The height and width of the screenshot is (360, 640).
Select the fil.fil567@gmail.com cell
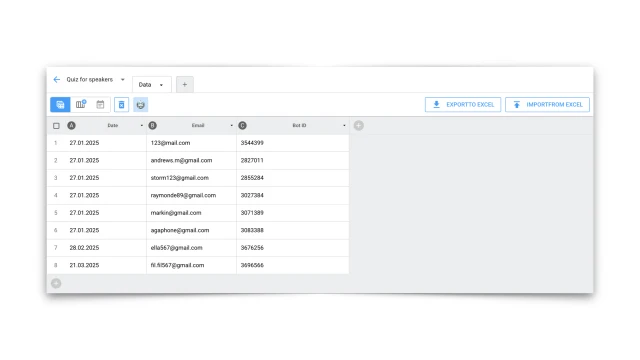191,265
